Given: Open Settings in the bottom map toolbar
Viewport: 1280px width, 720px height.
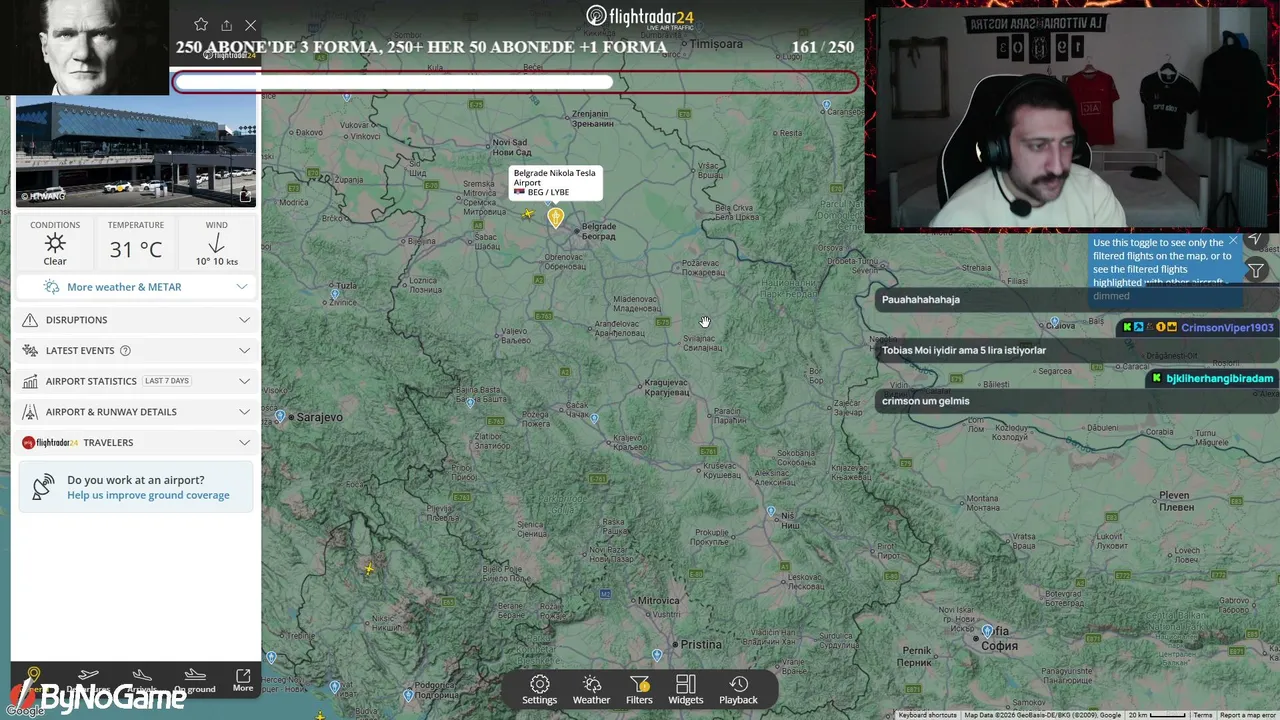Looking at the screenshot, I should [x=539, y=690].
